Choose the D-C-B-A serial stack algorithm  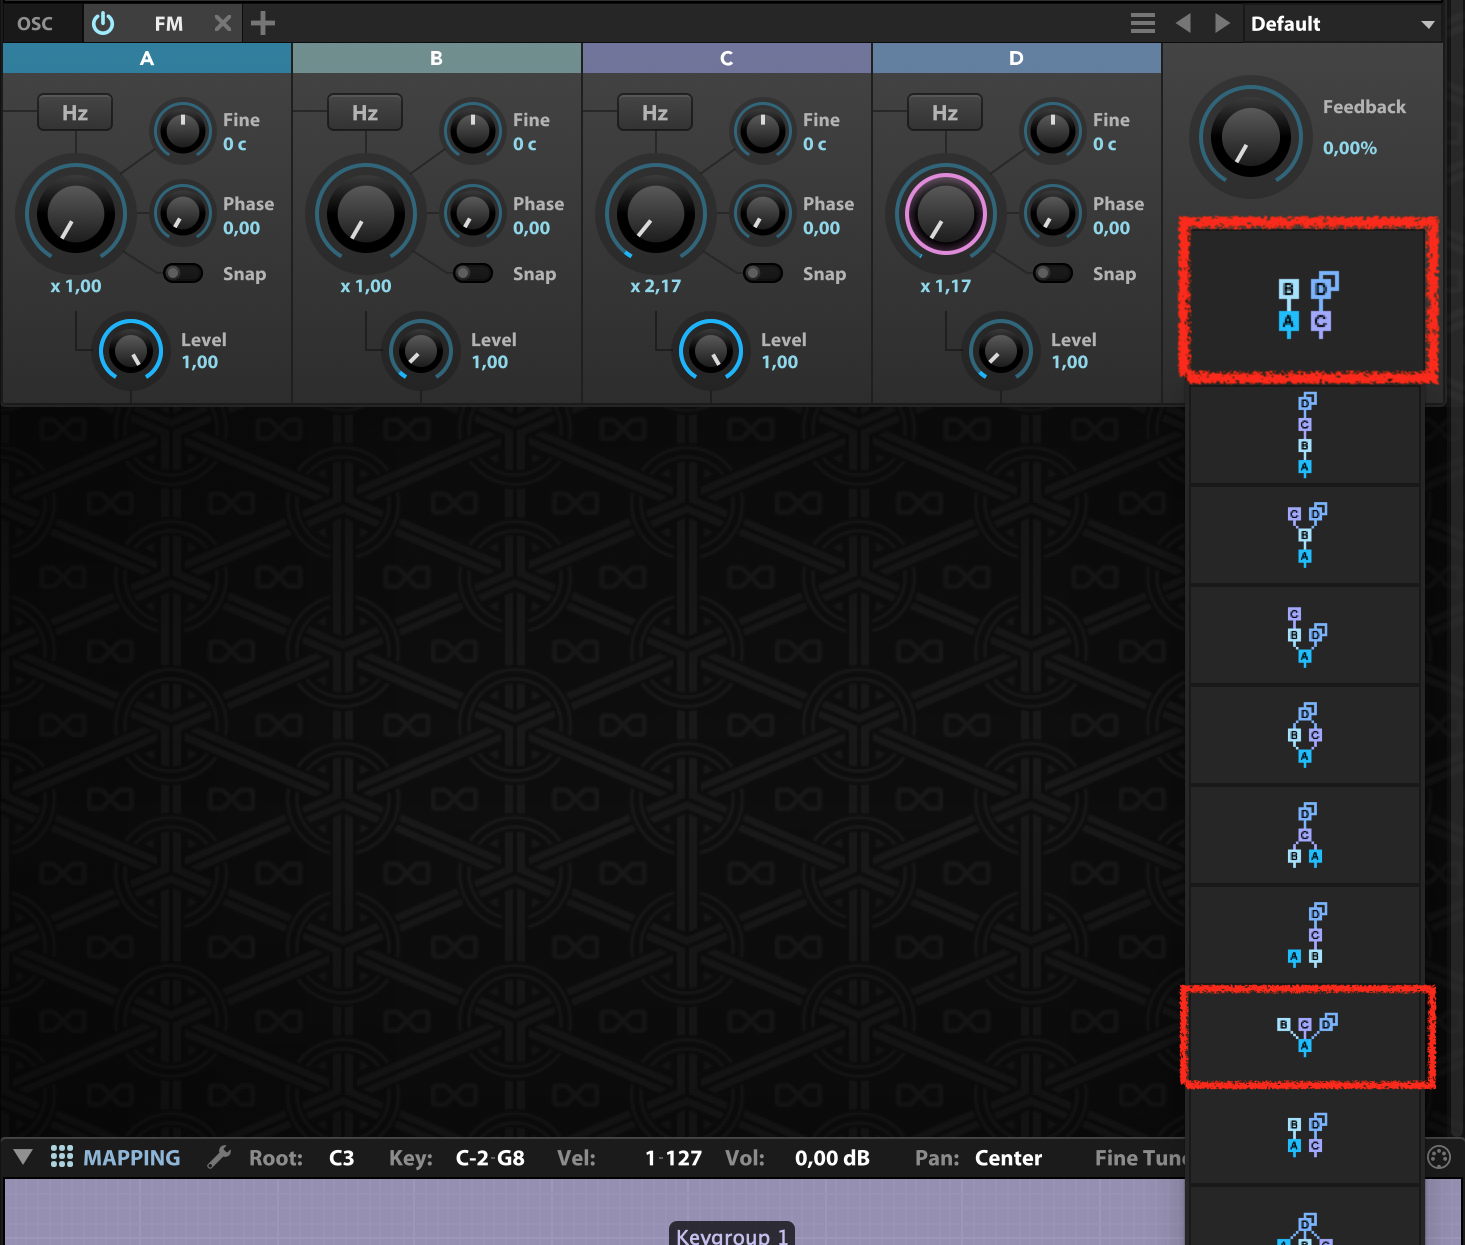click(x=1305, y=435)
